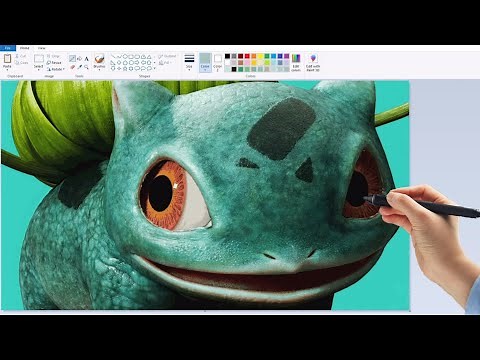Pick the lime color swatch

267,62
